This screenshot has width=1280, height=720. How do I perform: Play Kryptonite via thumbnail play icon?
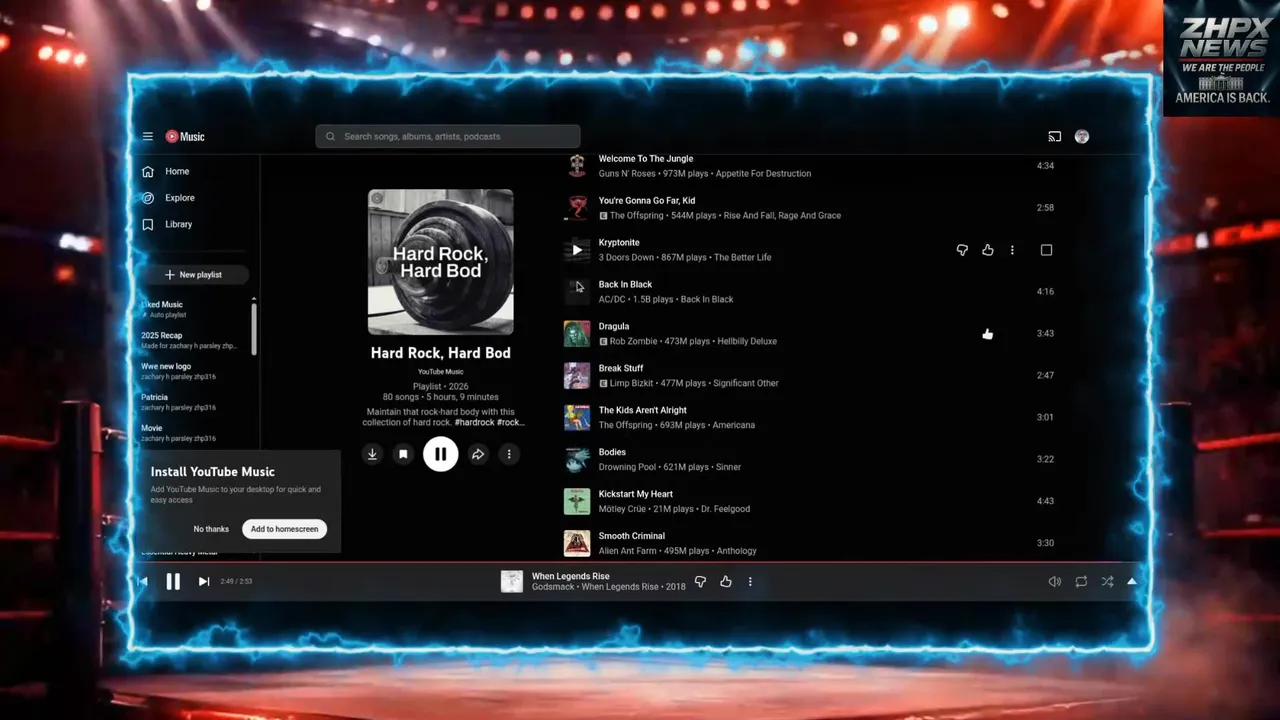point(577,250)
